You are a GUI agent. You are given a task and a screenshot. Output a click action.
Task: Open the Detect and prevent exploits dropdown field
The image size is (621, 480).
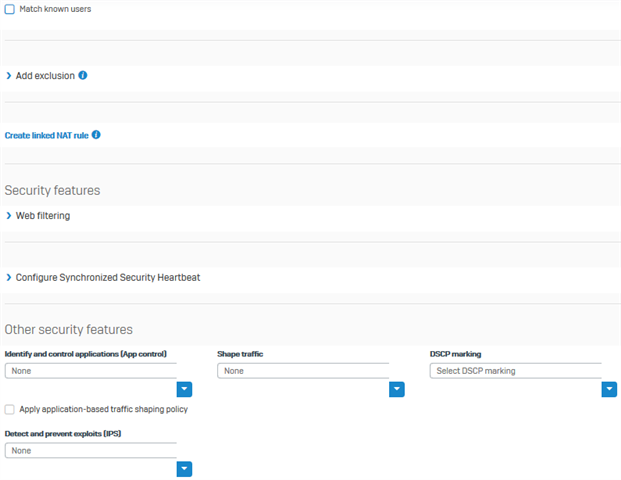91,450
